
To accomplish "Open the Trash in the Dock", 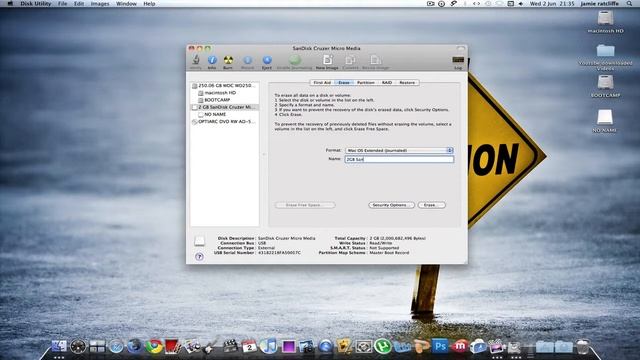I will [x=583, y=347].
